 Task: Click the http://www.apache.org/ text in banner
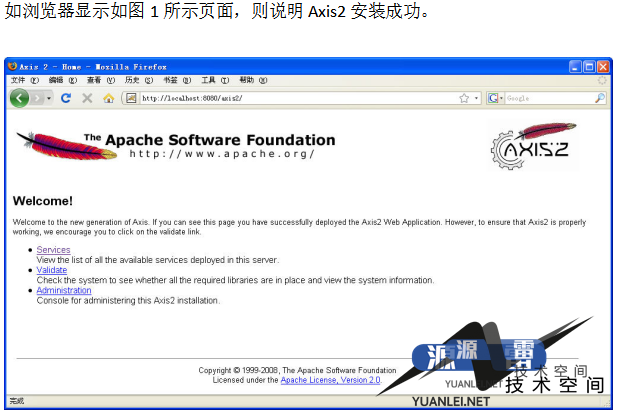click(222, 154)
